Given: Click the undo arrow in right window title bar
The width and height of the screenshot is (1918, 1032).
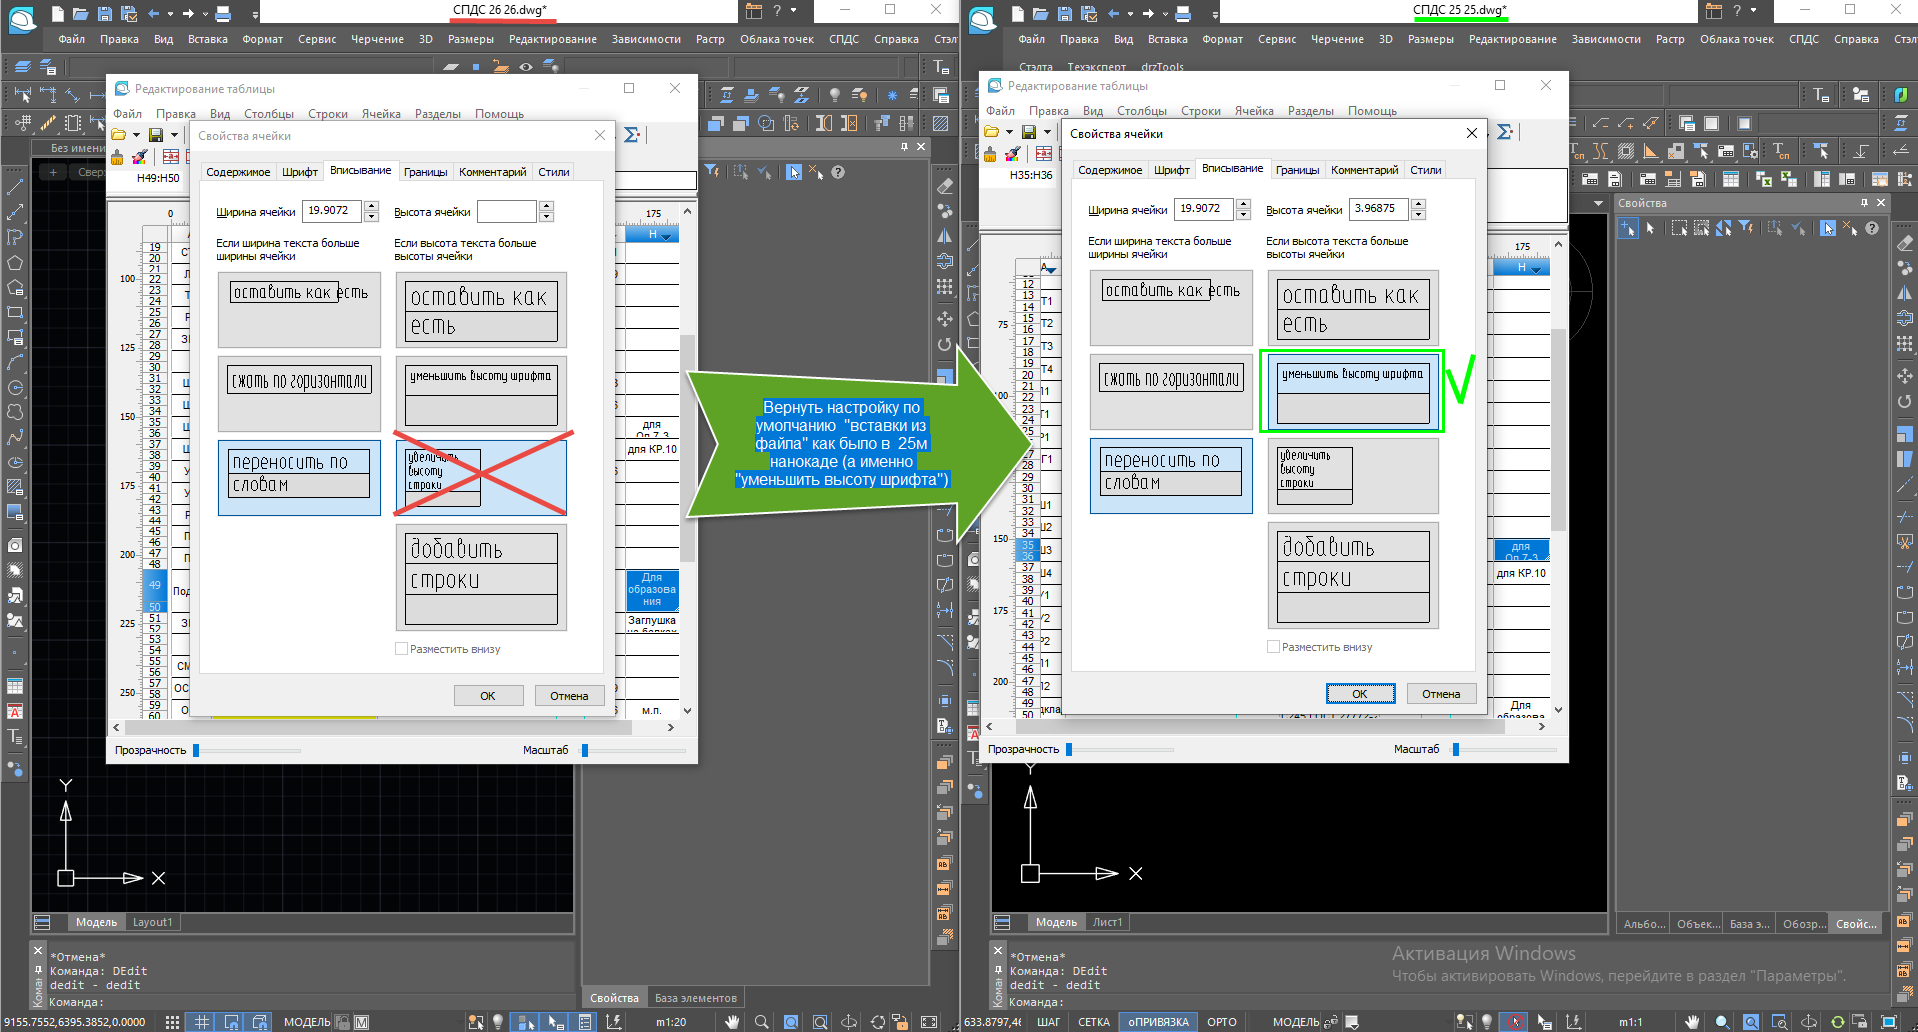Looking at the screenshot, I should 1113,14.
